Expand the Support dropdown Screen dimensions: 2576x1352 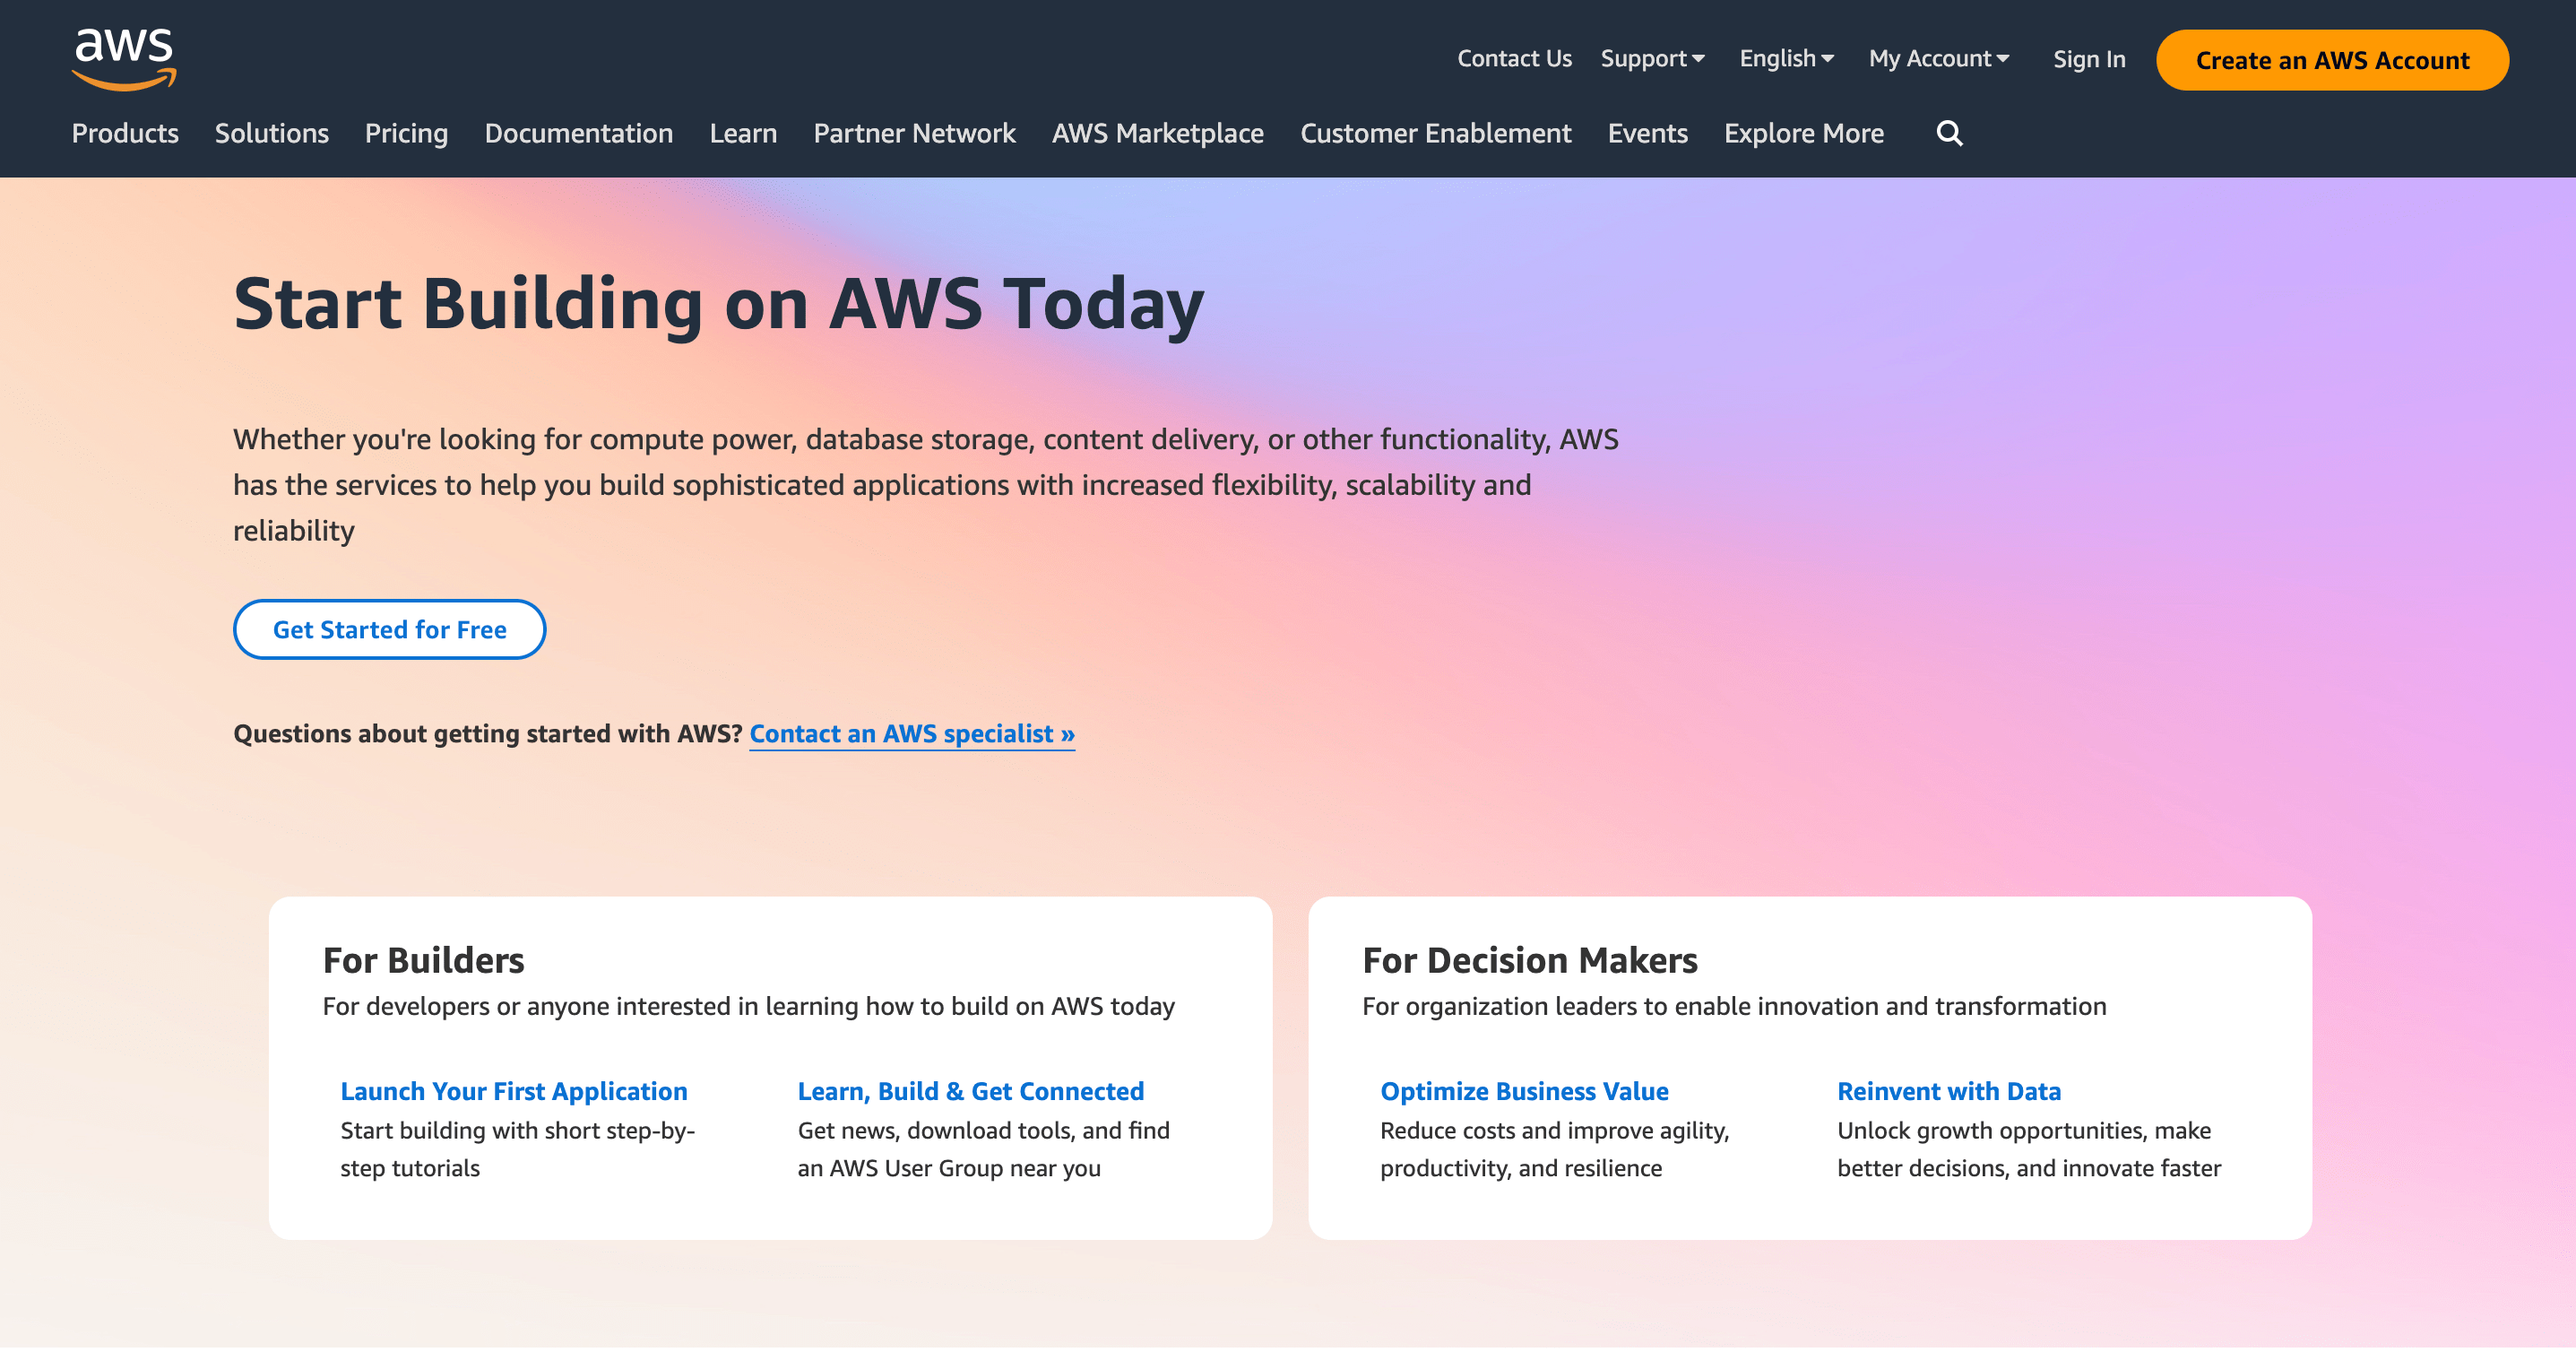click(1652, 59)
